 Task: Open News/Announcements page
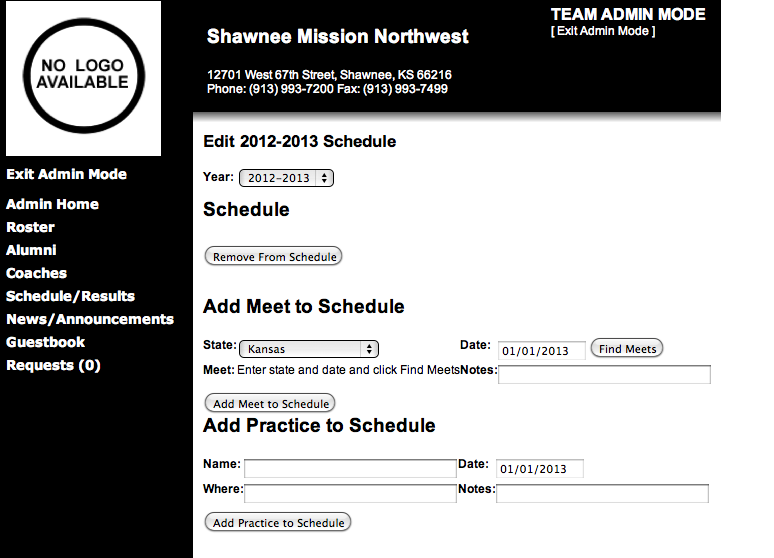tap(90, 319)
